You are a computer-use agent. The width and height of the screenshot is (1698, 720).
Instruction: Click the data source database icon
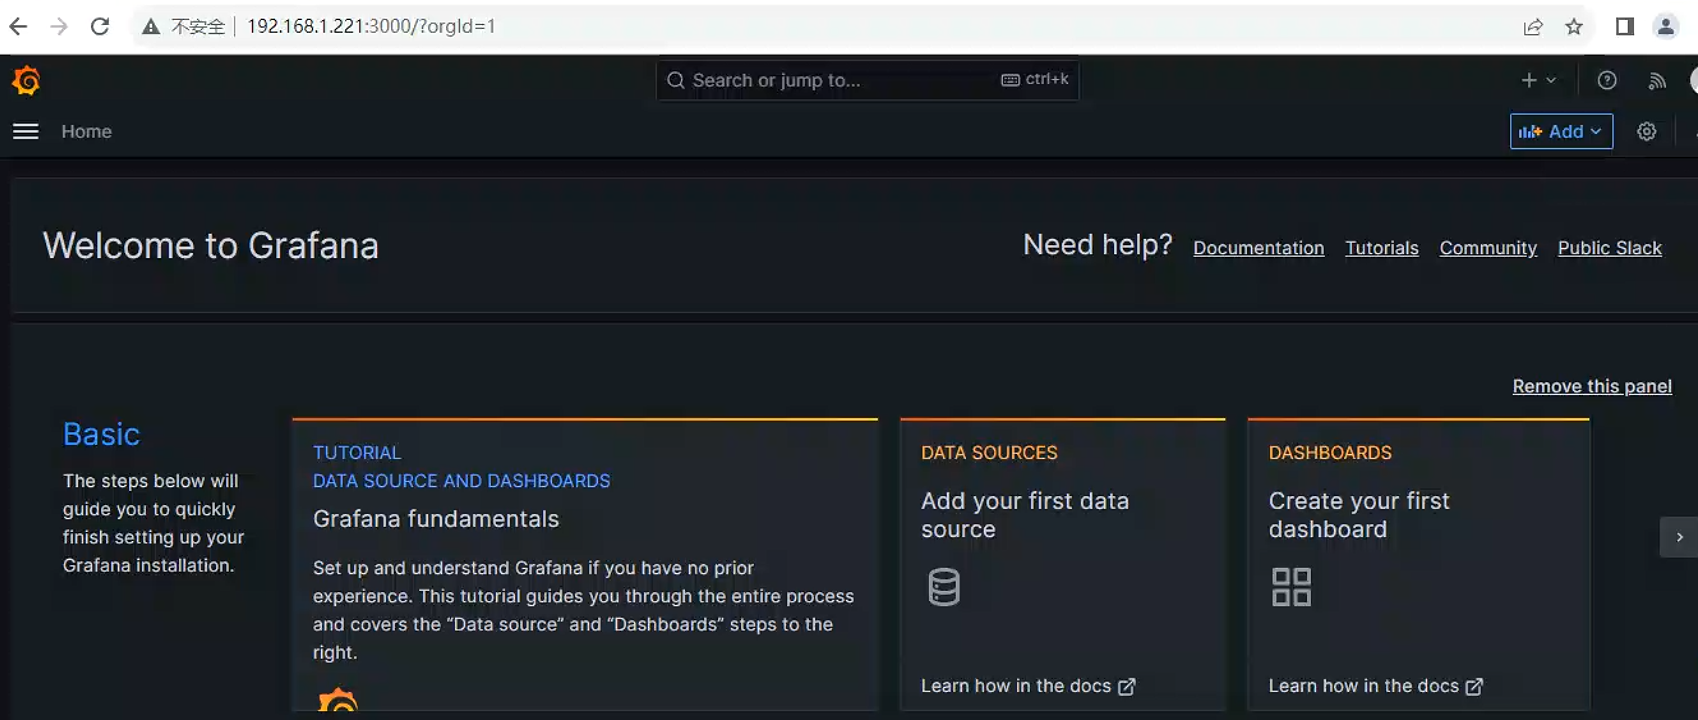click(944, 587)
